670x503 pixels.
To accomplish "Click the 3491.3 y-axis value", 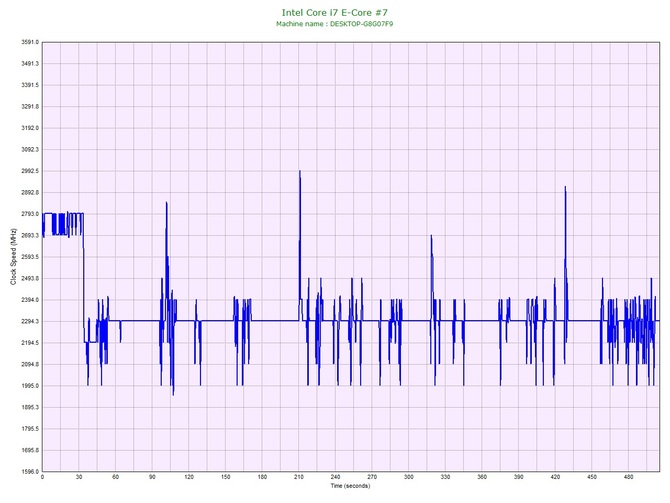I will click(x=30, y=64).
